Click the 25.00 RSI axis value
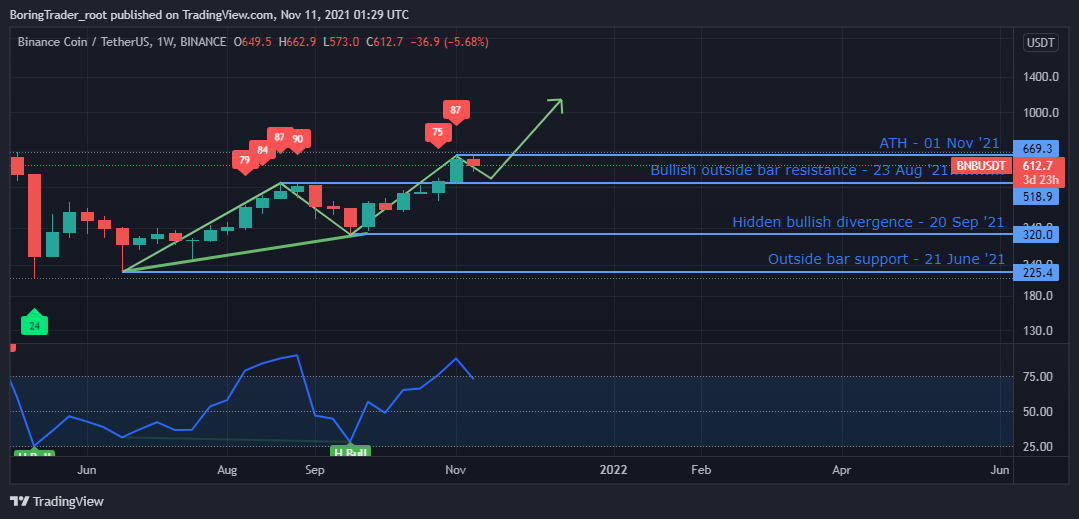 (1039, 446)
